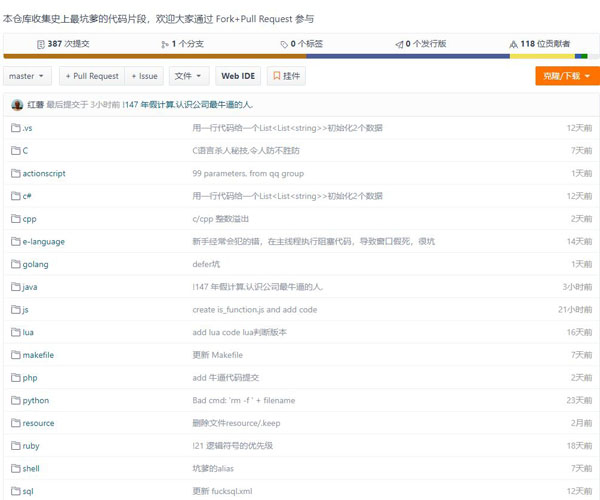The image size is (600, 500).
Task: Click the 挂件 button
Action: click(x=286, y=76)
